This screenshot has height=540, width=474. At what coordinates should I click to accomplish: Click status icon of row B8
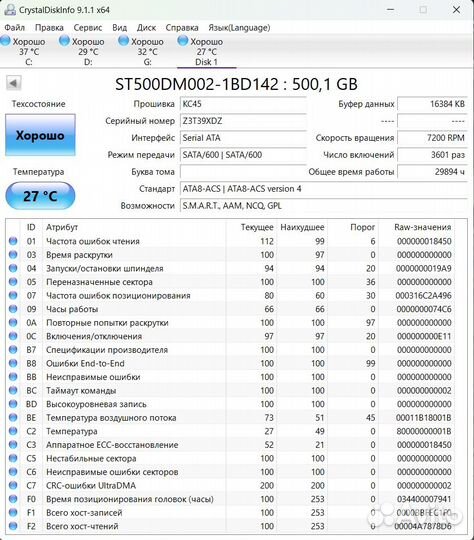coord(13,363)
